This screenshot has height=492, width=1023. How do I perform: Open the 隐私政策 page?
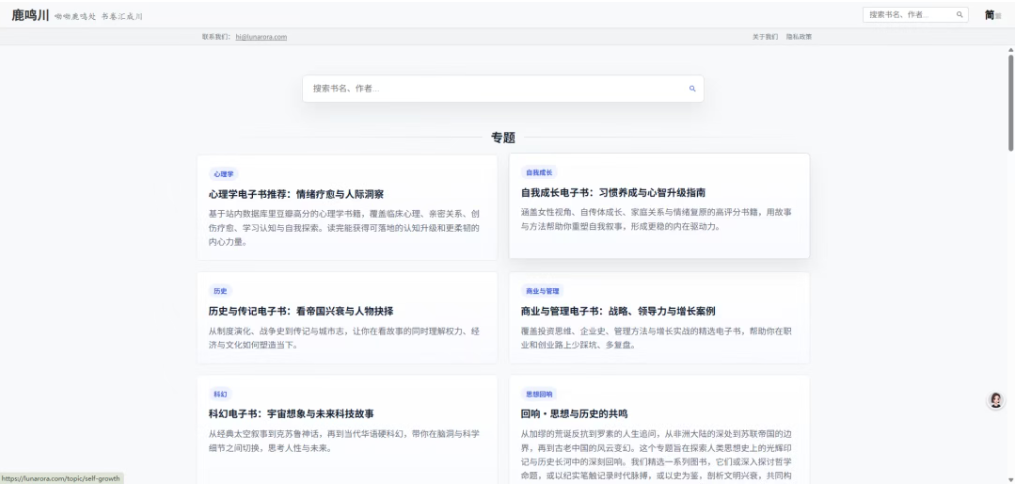tap(799, 37)
